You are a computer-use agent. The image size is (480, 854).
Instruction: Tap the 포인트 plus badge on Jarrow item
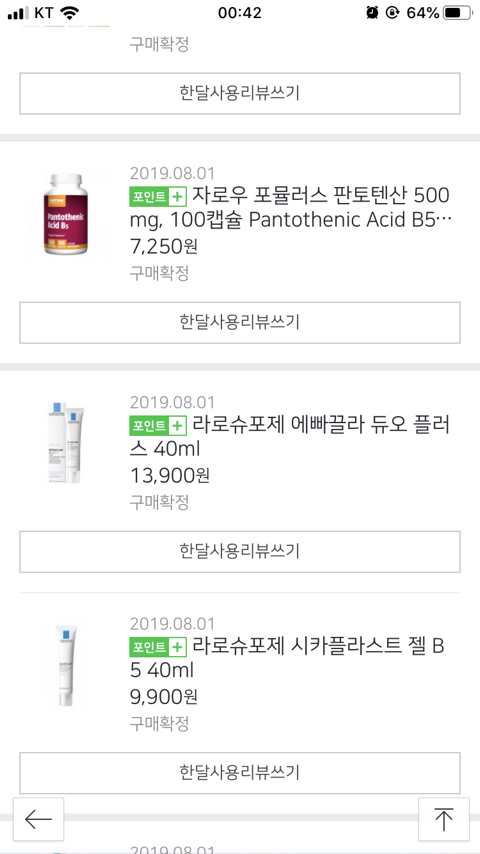point(158,196)
